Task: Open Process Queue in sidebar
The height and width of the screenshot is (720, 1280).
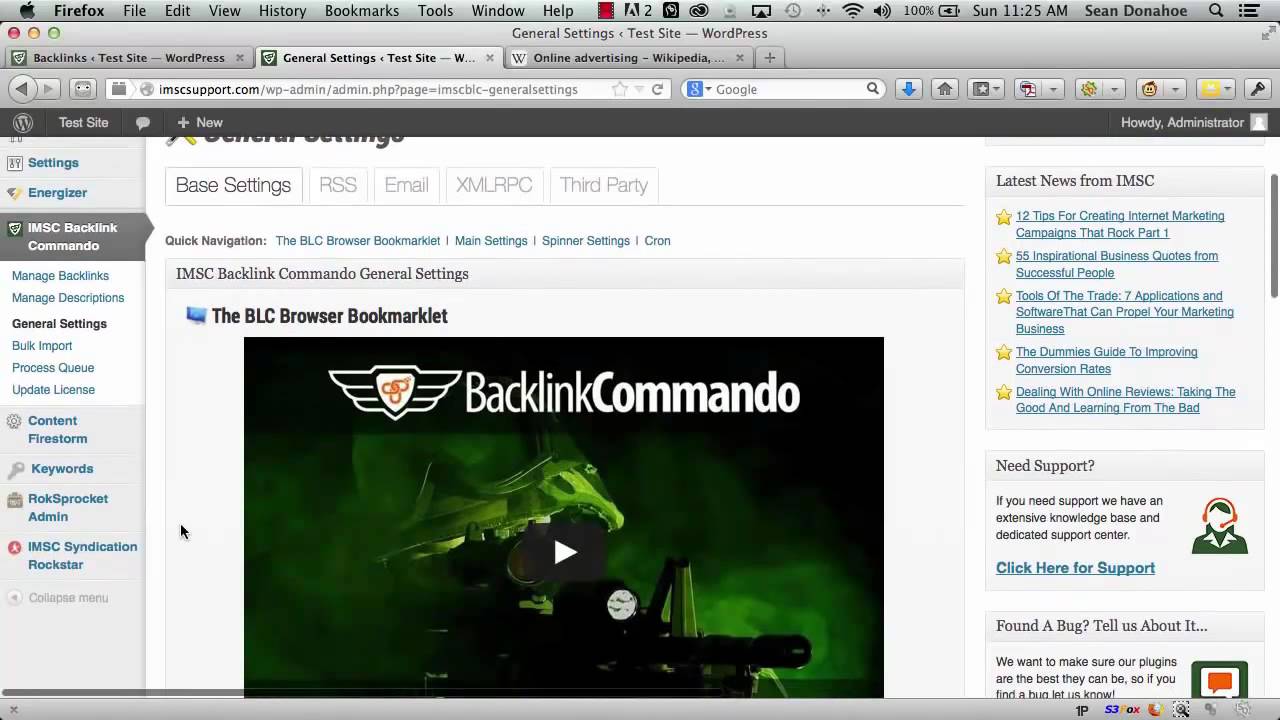Action: (53, 368)
